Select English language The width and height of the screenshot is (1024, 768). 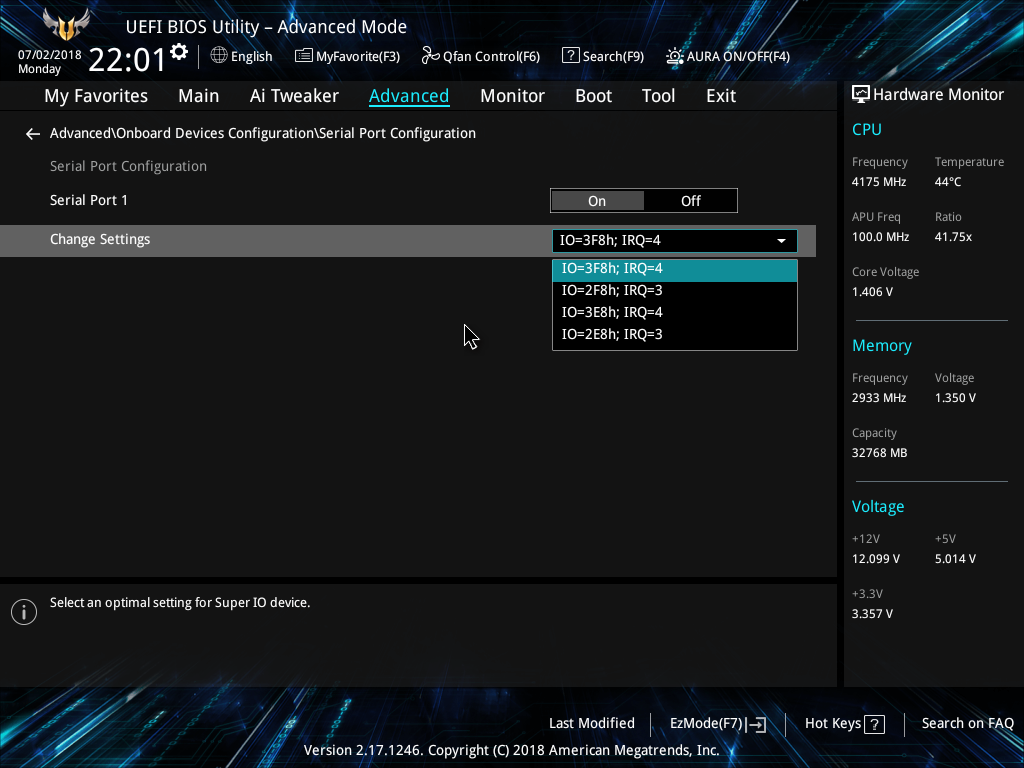pyautogui.click(x=251, y=57)
